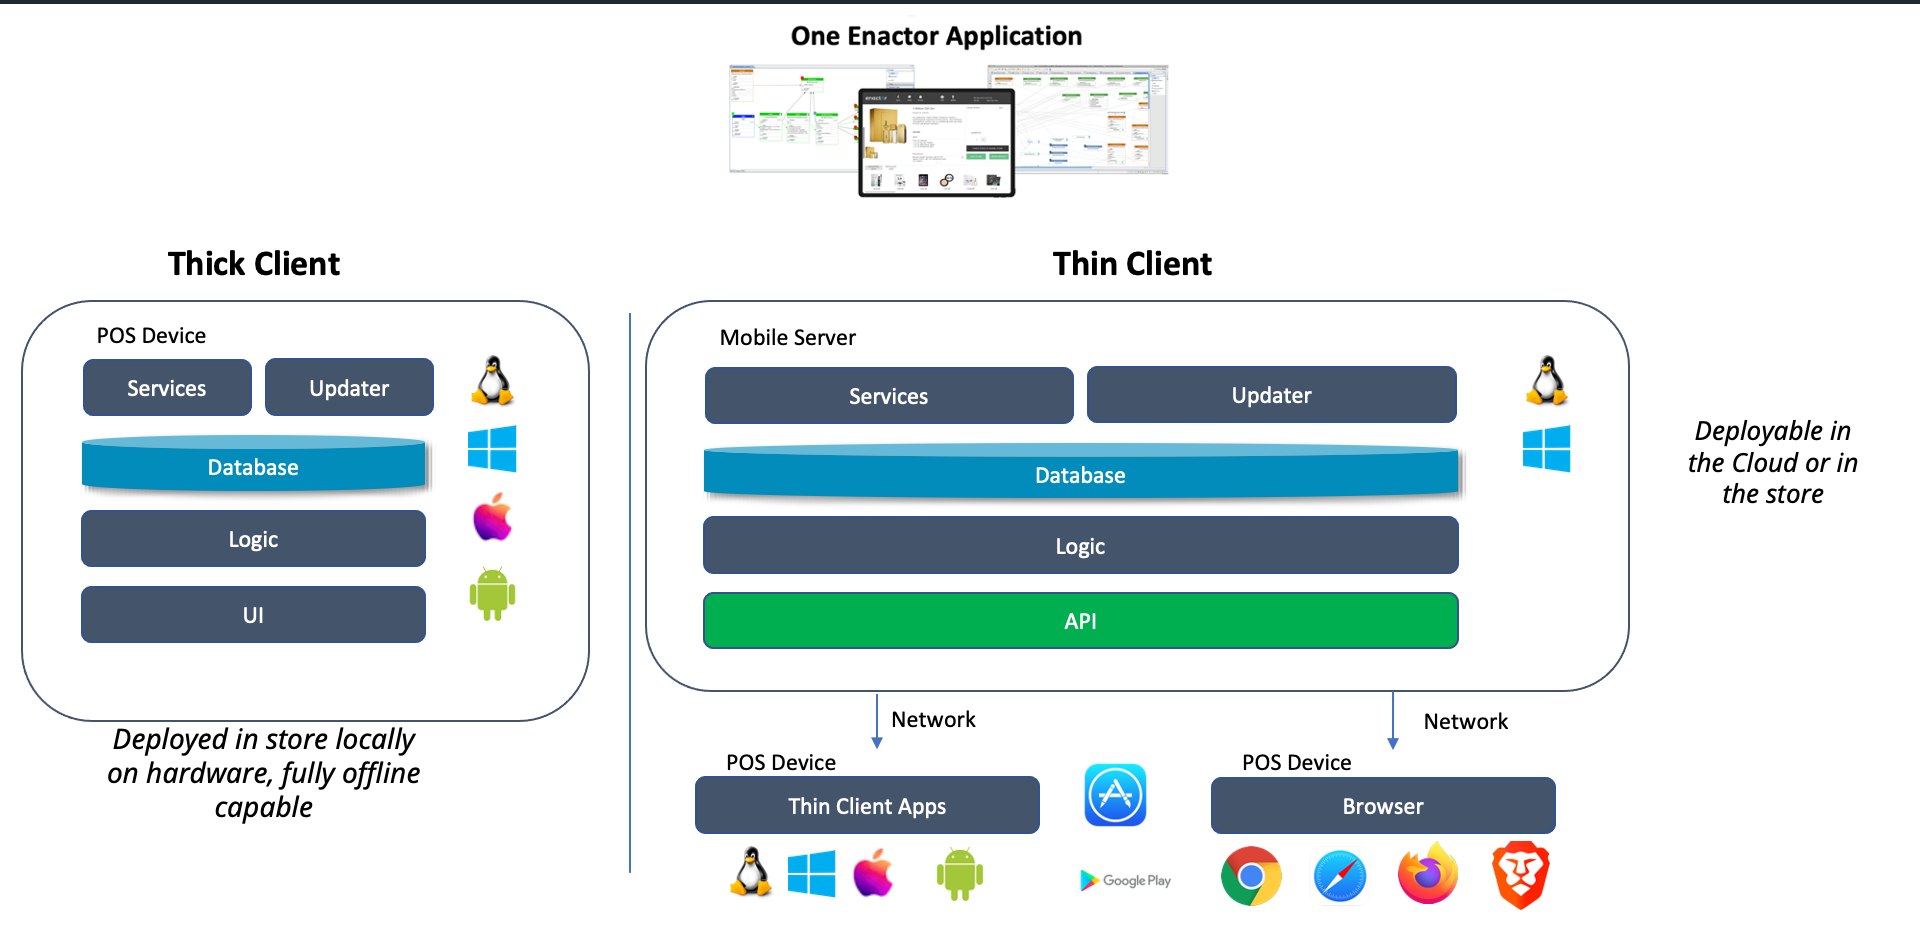Click the Safari icon under Browser box
1920x930 pixels.
pyautogui.click(x=1339, y=874)
